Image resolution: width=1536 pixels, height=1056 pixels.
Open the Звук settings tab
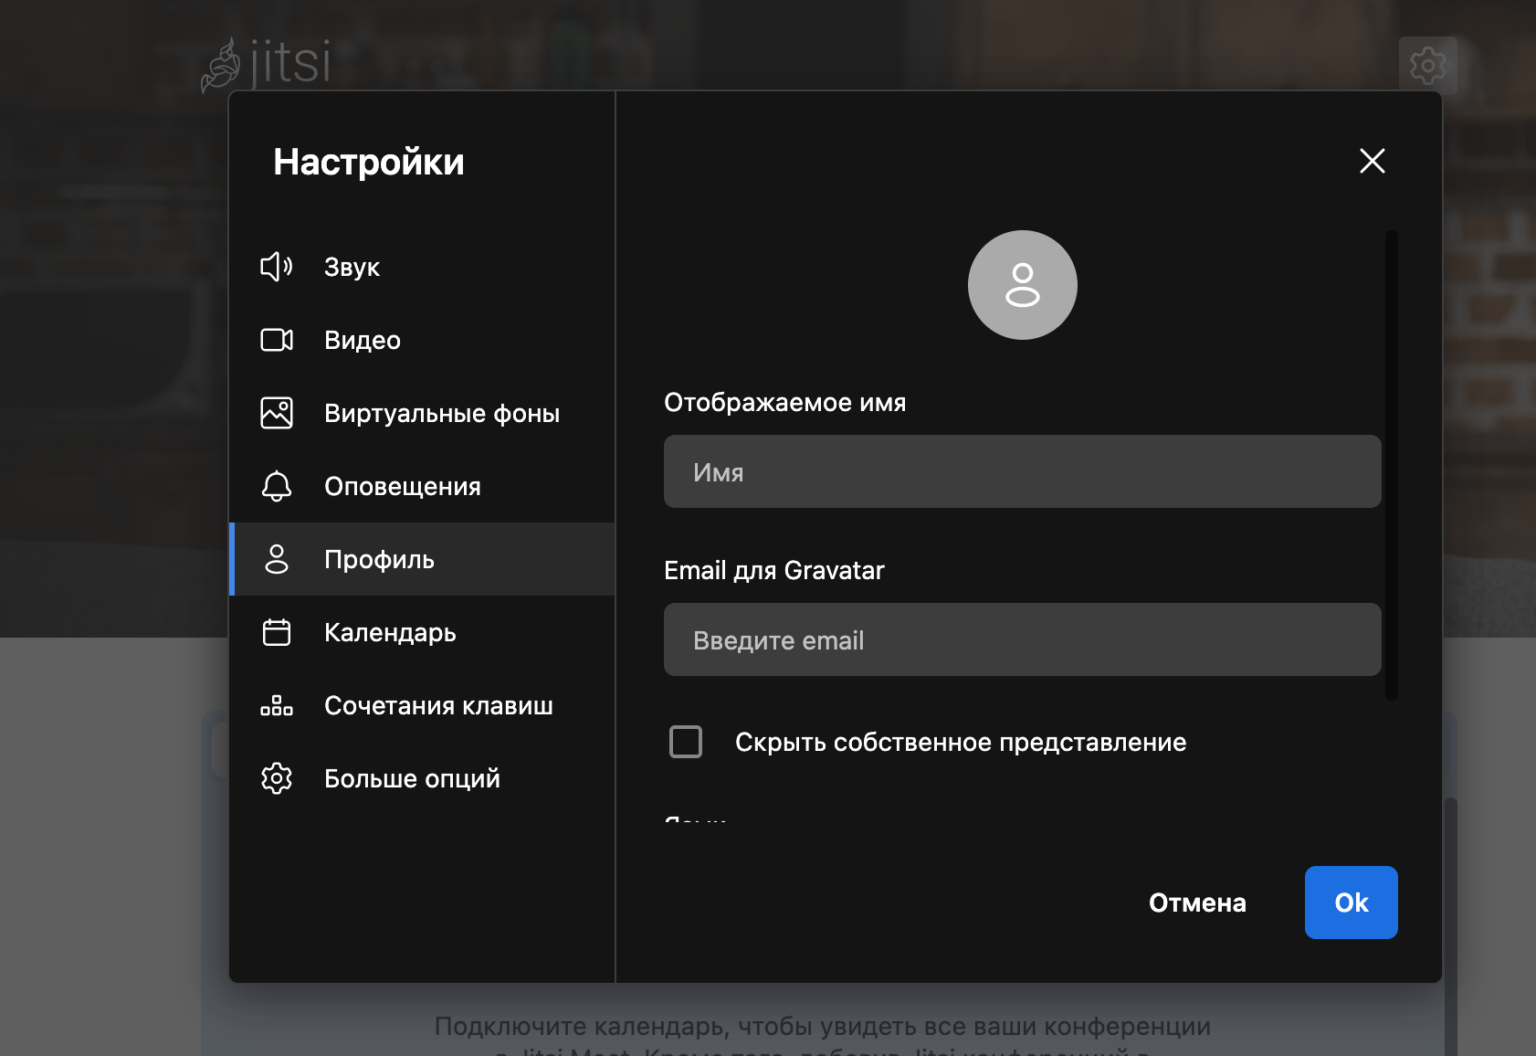(352, 267)
